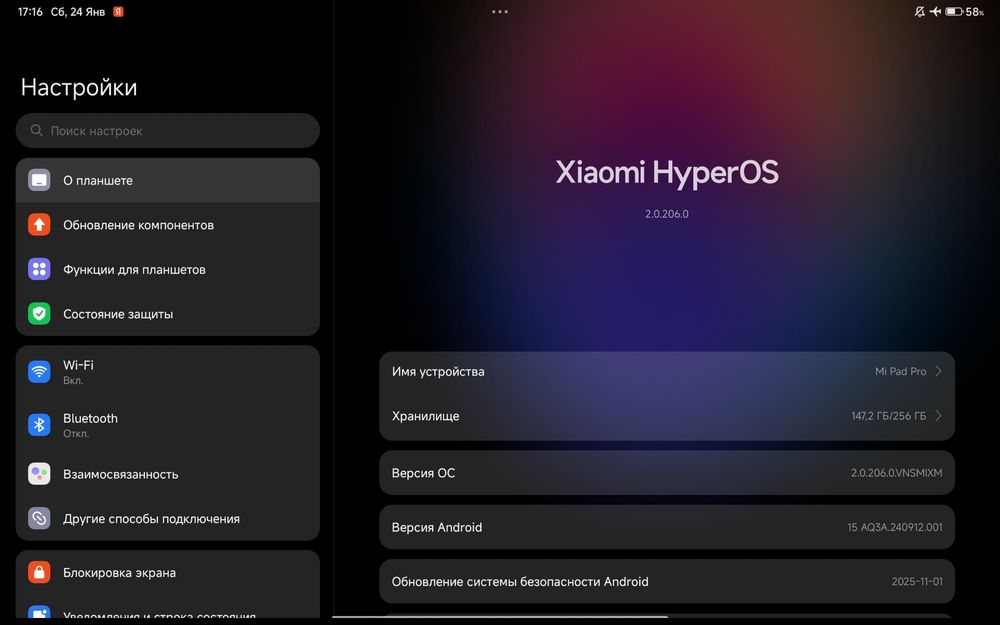Click the 147,2 ГБ/256 ГБ storage value
Viewport: 1000px width, 625px height.
point(888,416)
